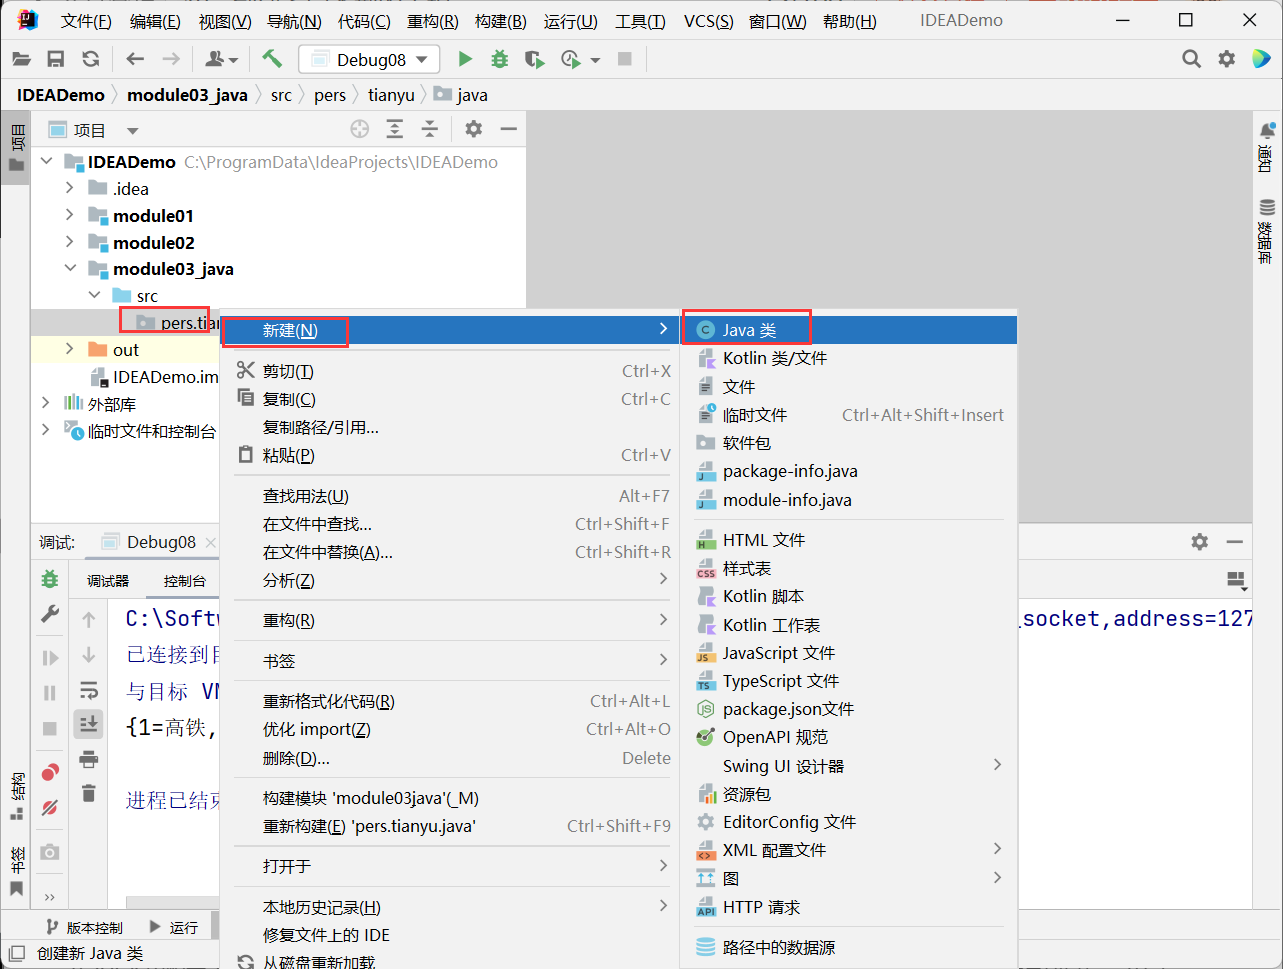Click the wrench icon in debug panel
This screenshot has width=1283, height=969.
click(x=49, y=614)
